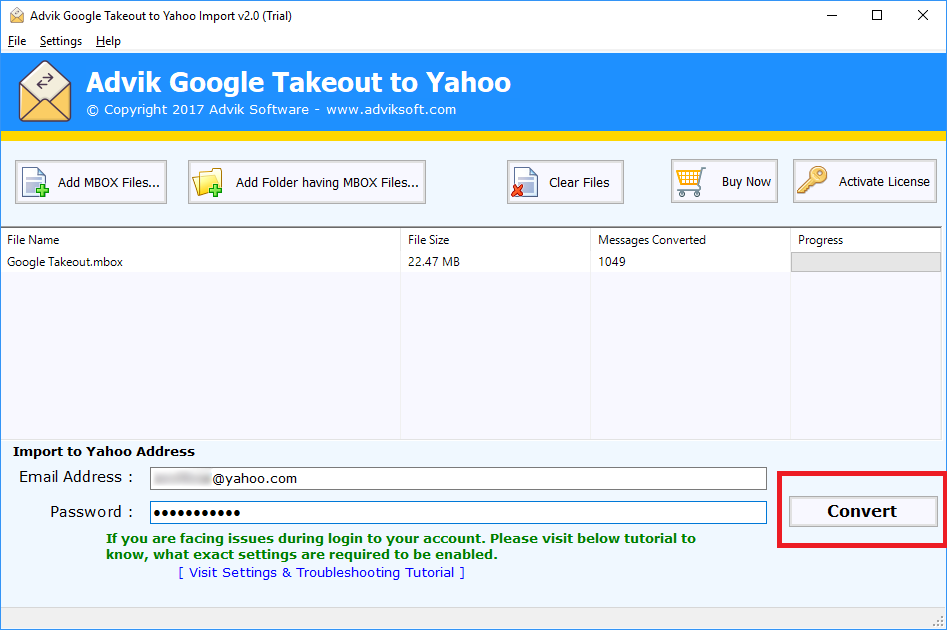Click the key icon on Activate License
Screen dimensions: 947x630
(812, 180)
